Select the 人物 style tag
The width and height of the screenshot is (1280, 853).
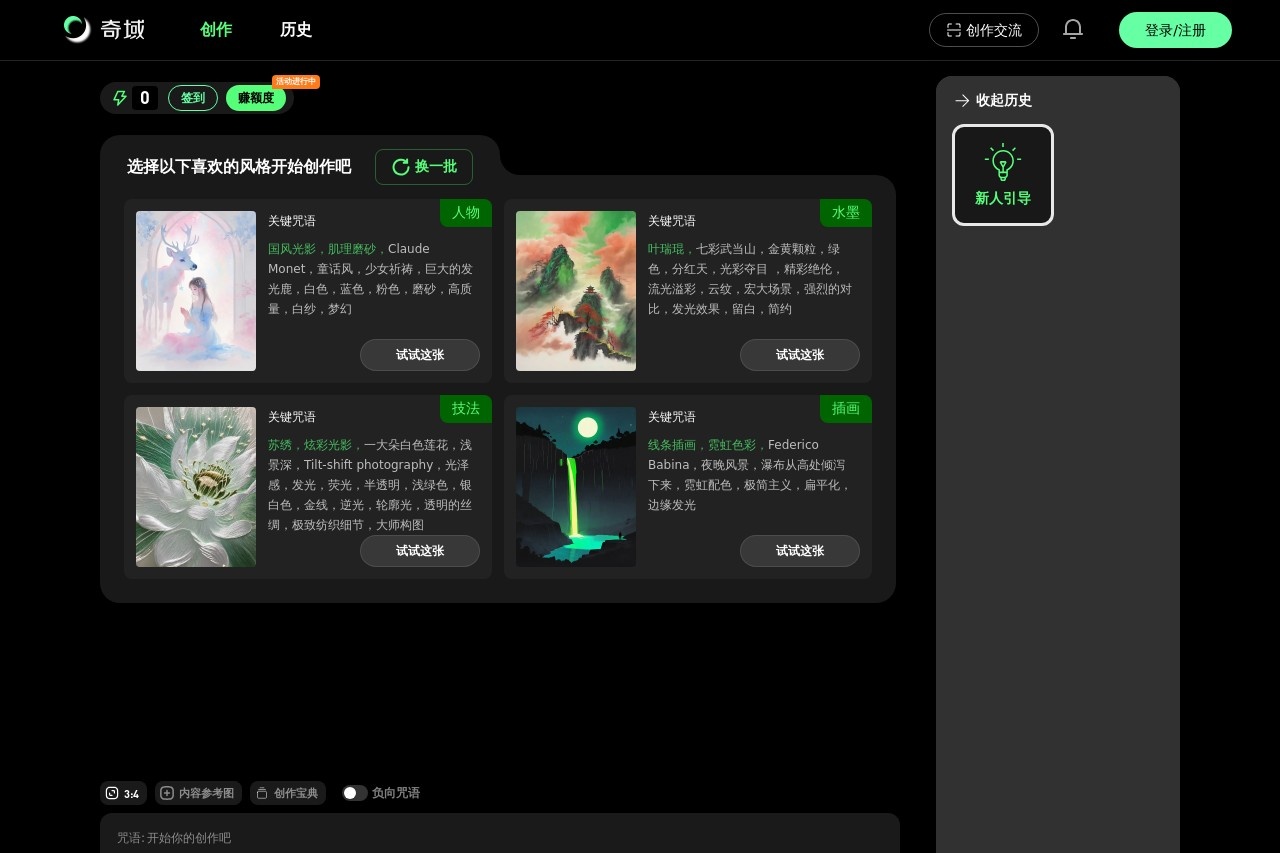[x=465, y=213]
